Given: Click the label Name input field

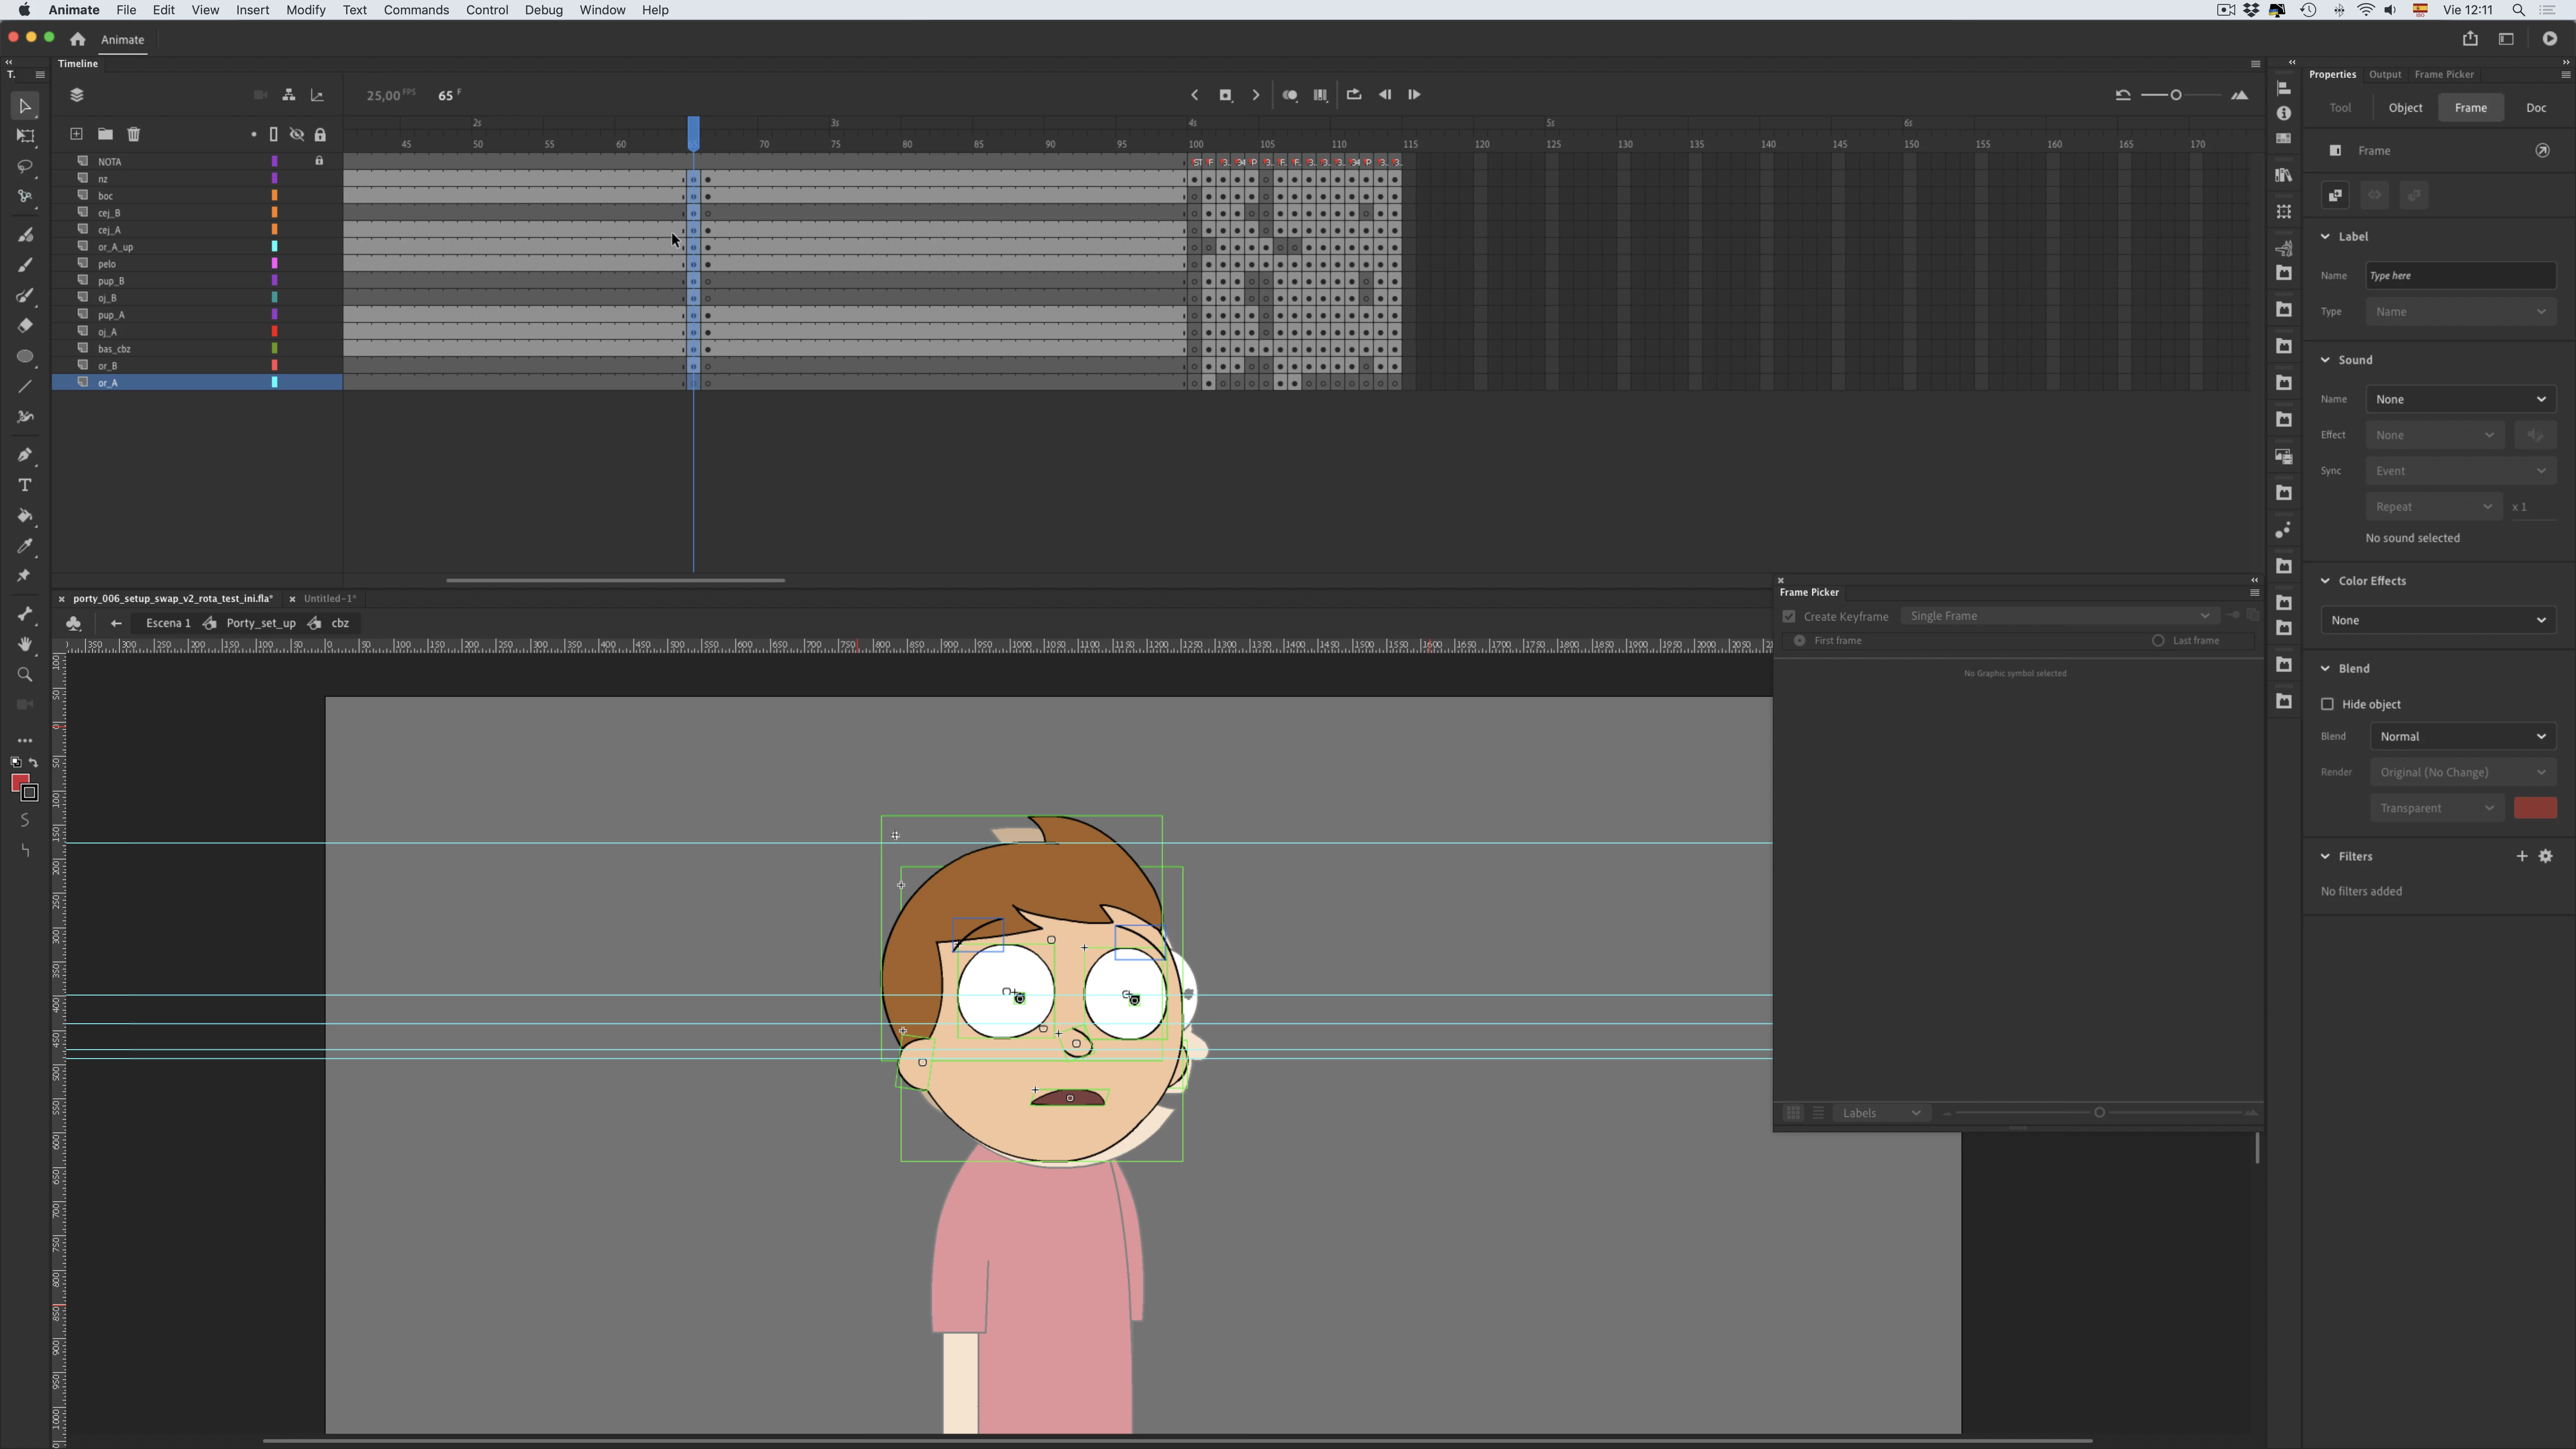Looking at the screenshot, I should 2459,276.
